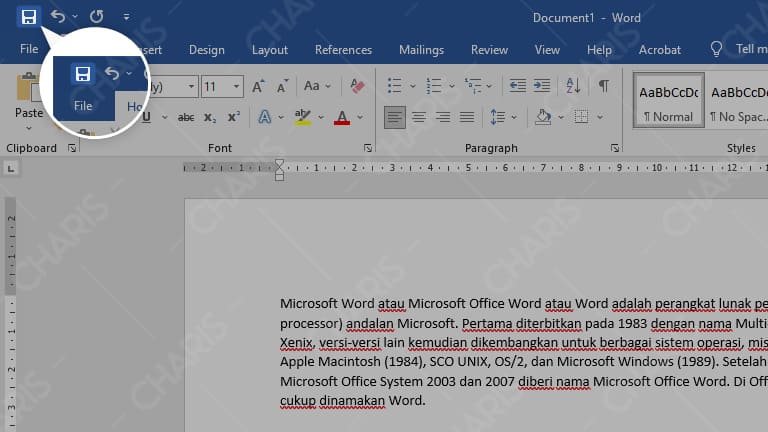Open the Clipboard dialog launcher
Image resolution: width=768 pixels, height=432 pixels.
point(72,148)
